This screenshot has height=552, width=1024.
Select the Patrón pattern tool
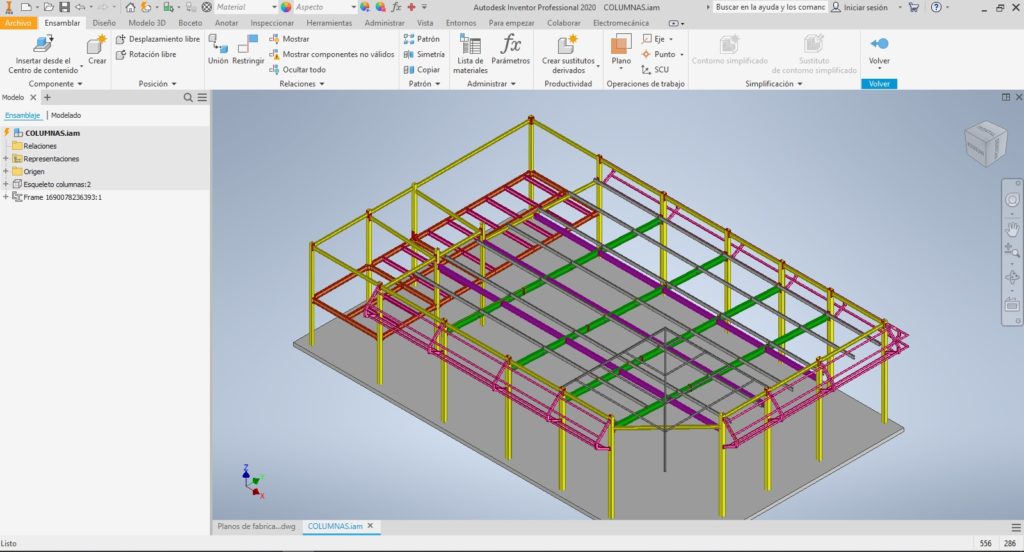tap(421, 39)
